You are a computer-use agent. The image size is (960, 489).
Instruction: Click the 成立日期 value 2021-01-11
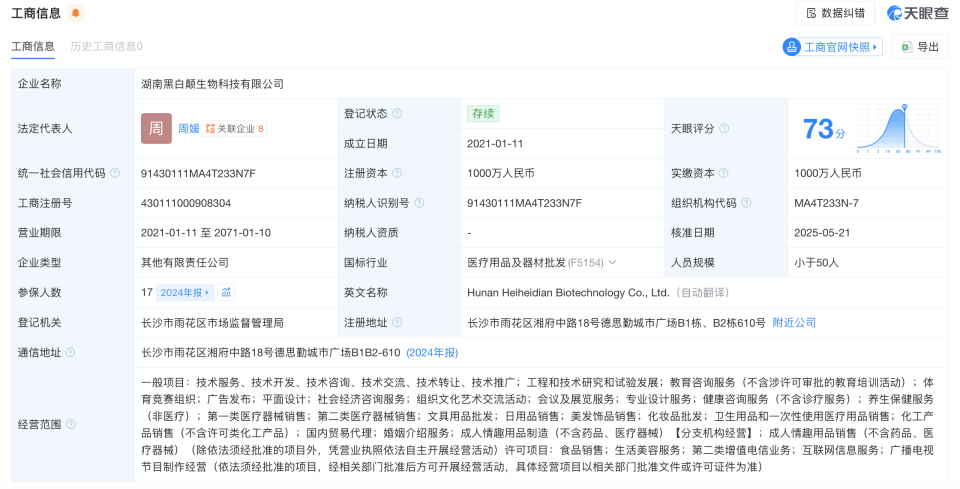[x=495, y=143]
